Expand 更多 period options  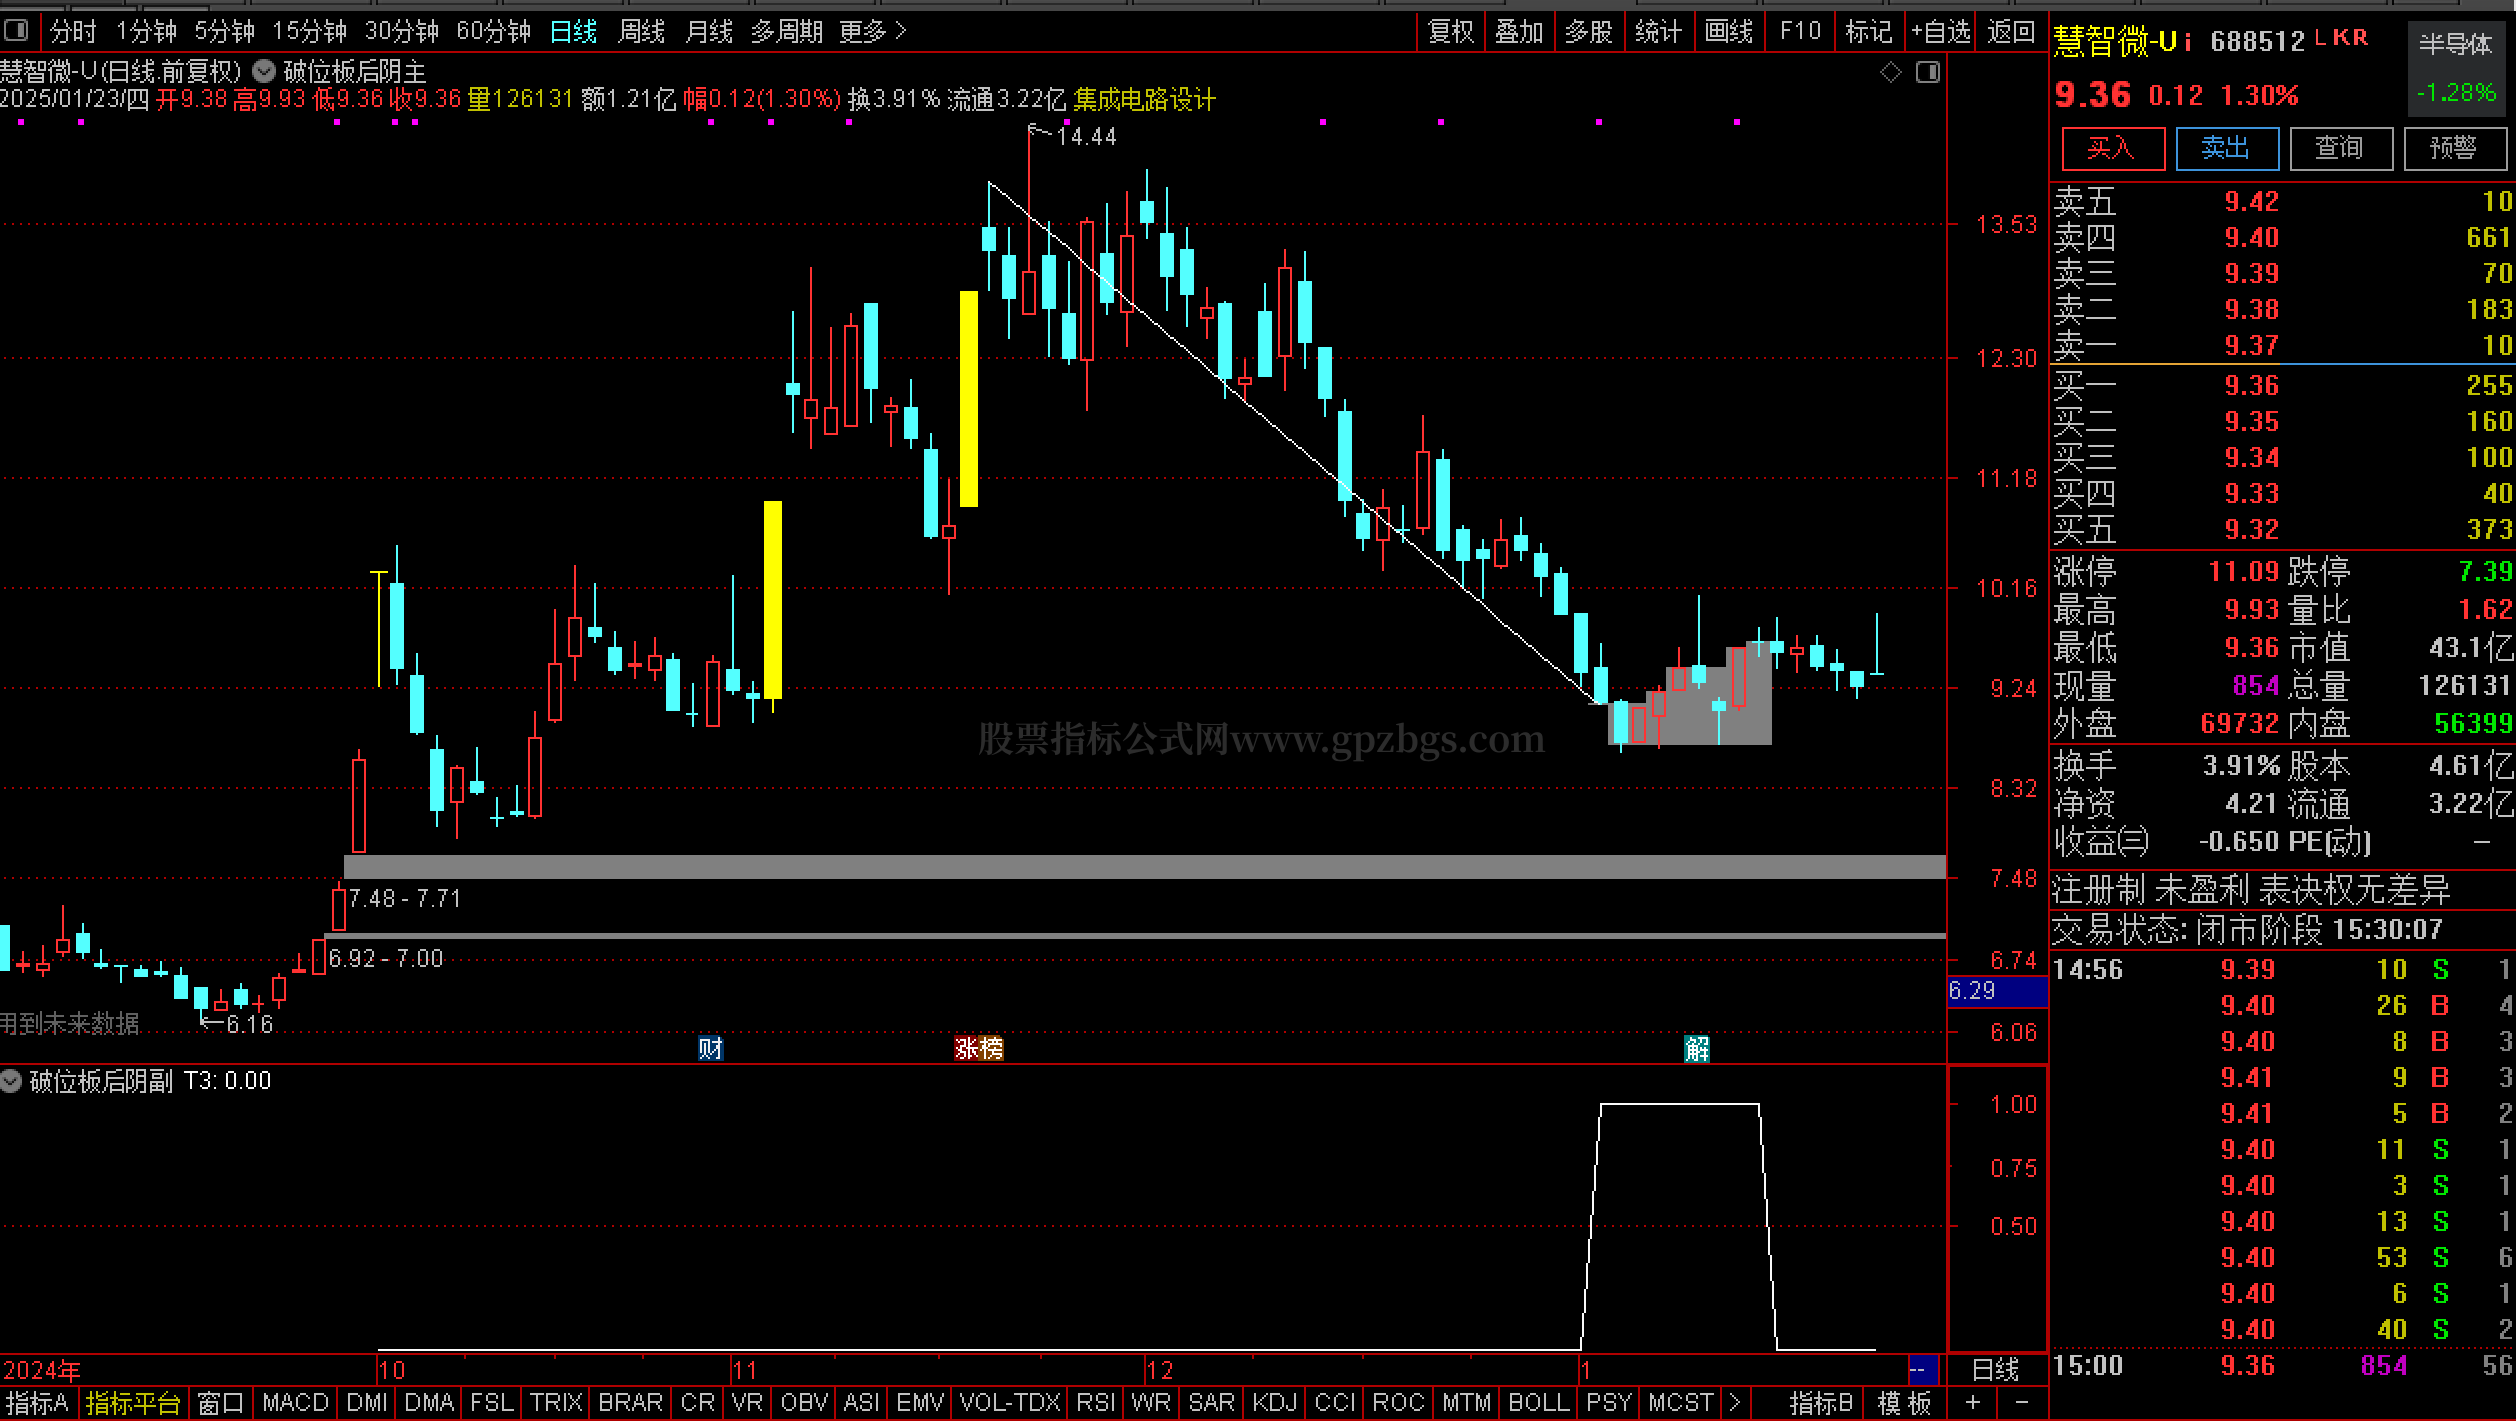[872, 32]
